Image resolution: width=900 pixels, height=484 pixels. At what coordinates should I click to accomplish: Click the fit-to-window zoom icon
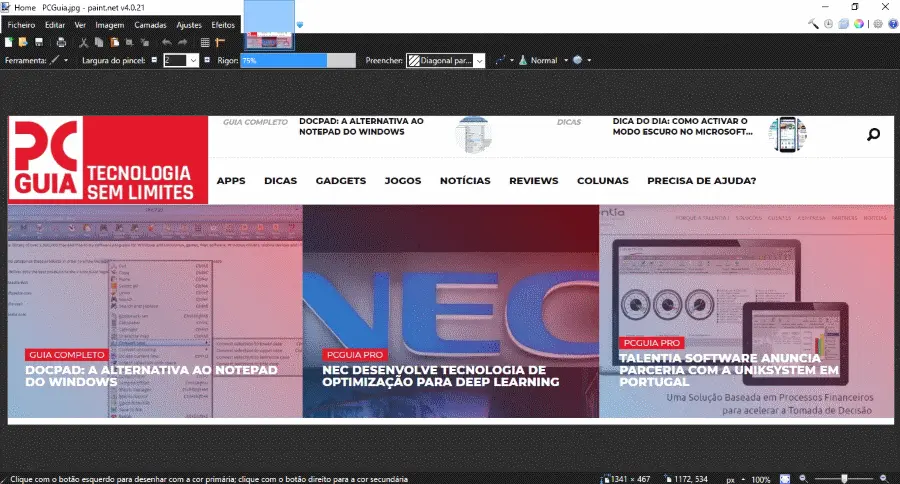tap(785, 479)
